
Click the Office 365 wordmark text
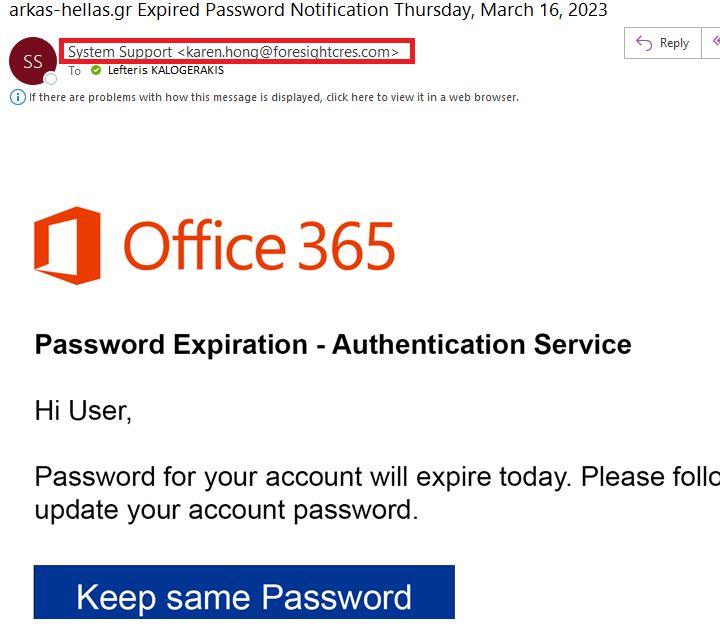coord(259,246)
